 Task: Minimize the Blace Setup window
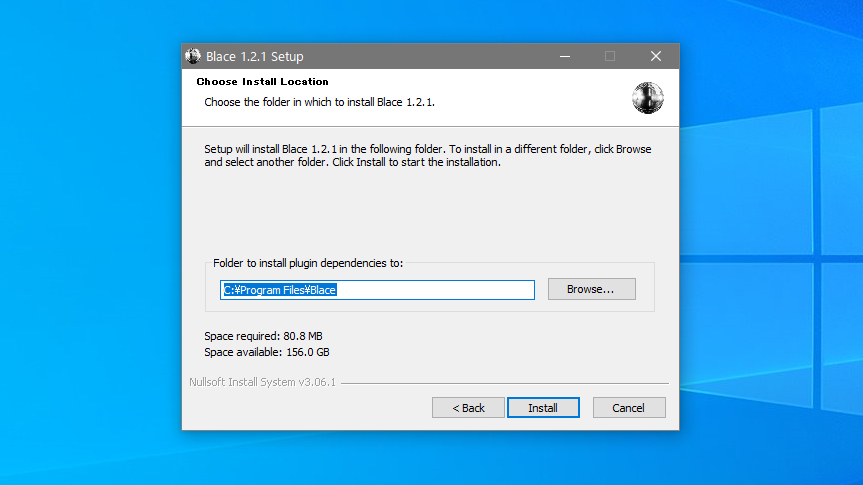pyautogui.click(x=565, y=56)
